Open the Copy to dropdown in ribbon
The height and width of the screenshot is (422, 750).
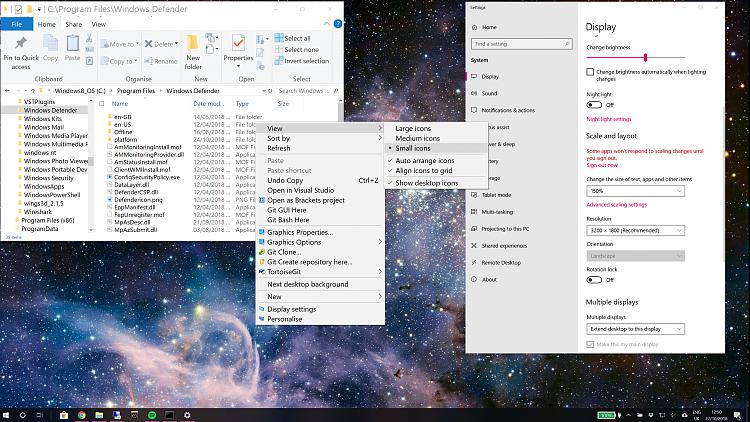120,61
